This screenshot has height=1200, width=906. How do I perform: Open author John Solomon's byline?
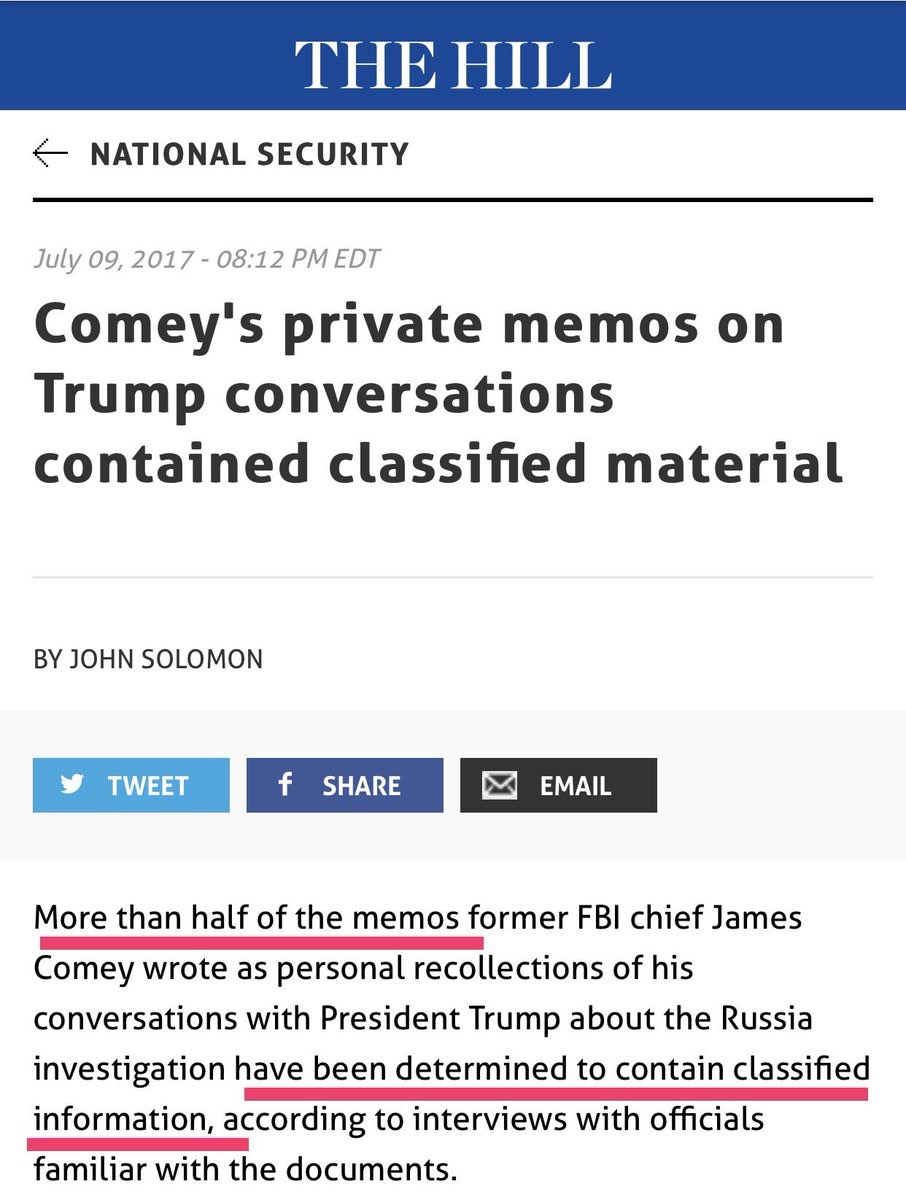148,659
